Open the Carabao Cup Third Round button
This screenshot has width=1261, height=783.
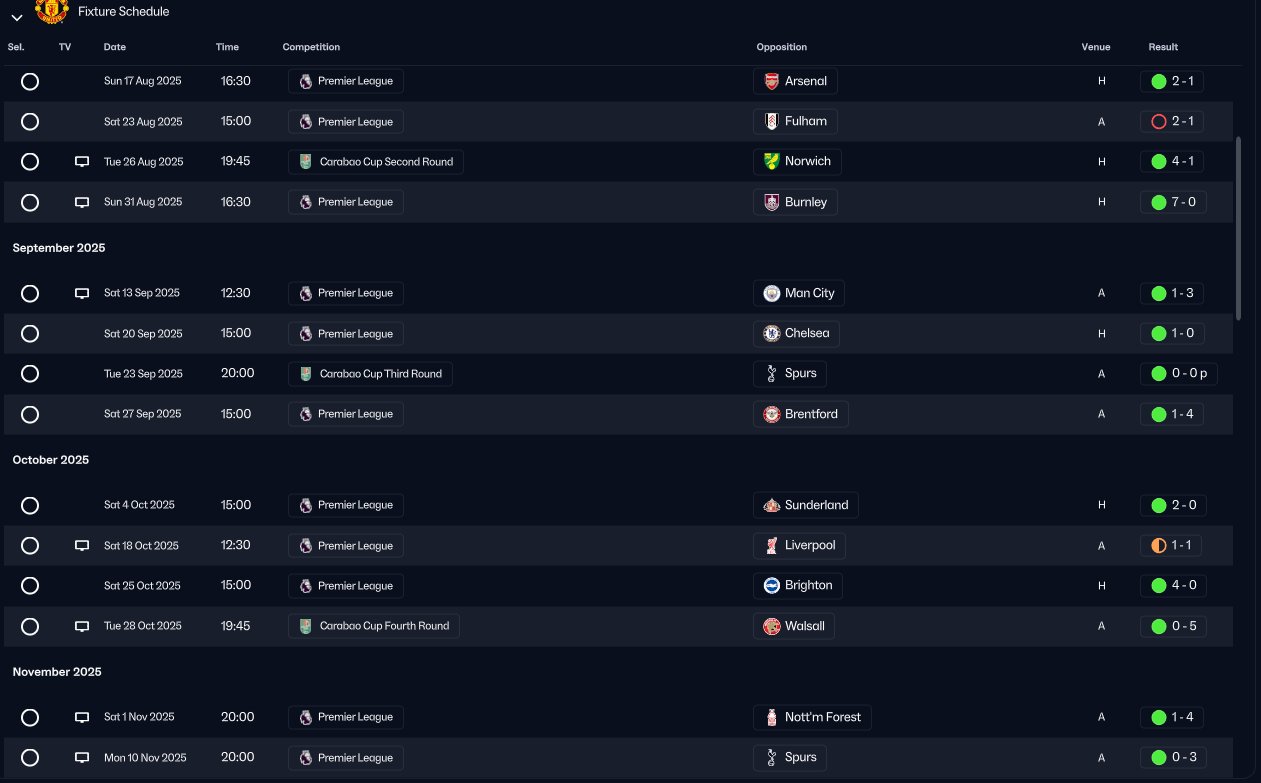point(370,374)
